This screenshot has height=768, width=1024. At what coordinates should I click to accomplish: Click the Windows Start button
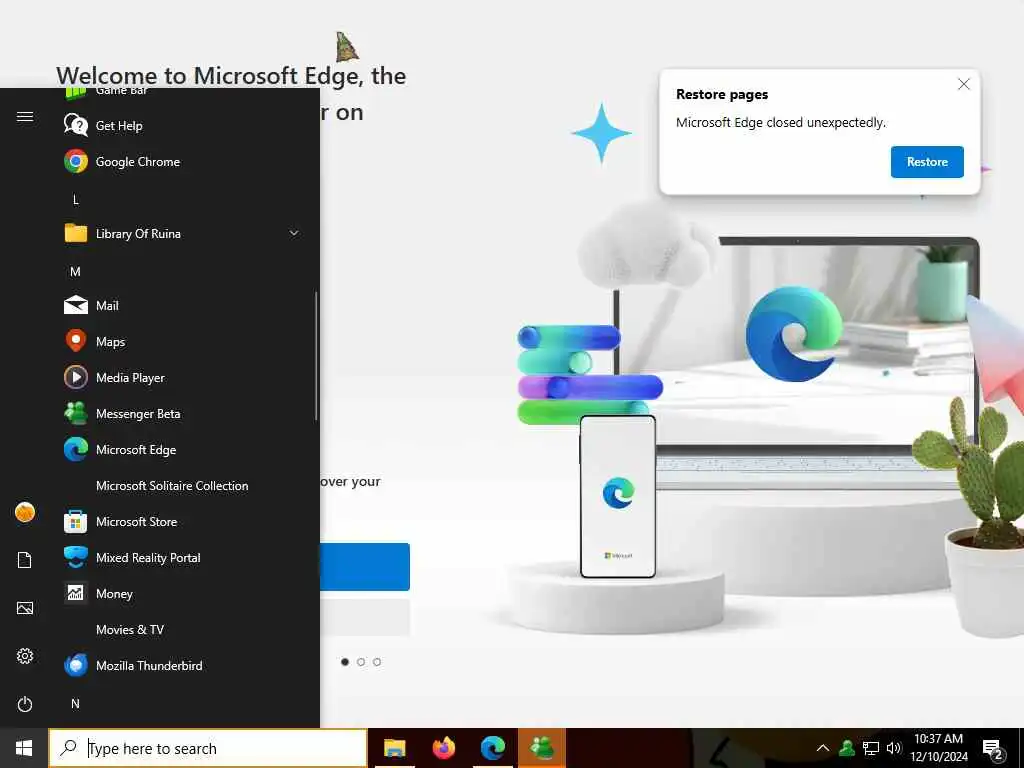(x=24, y=748)
